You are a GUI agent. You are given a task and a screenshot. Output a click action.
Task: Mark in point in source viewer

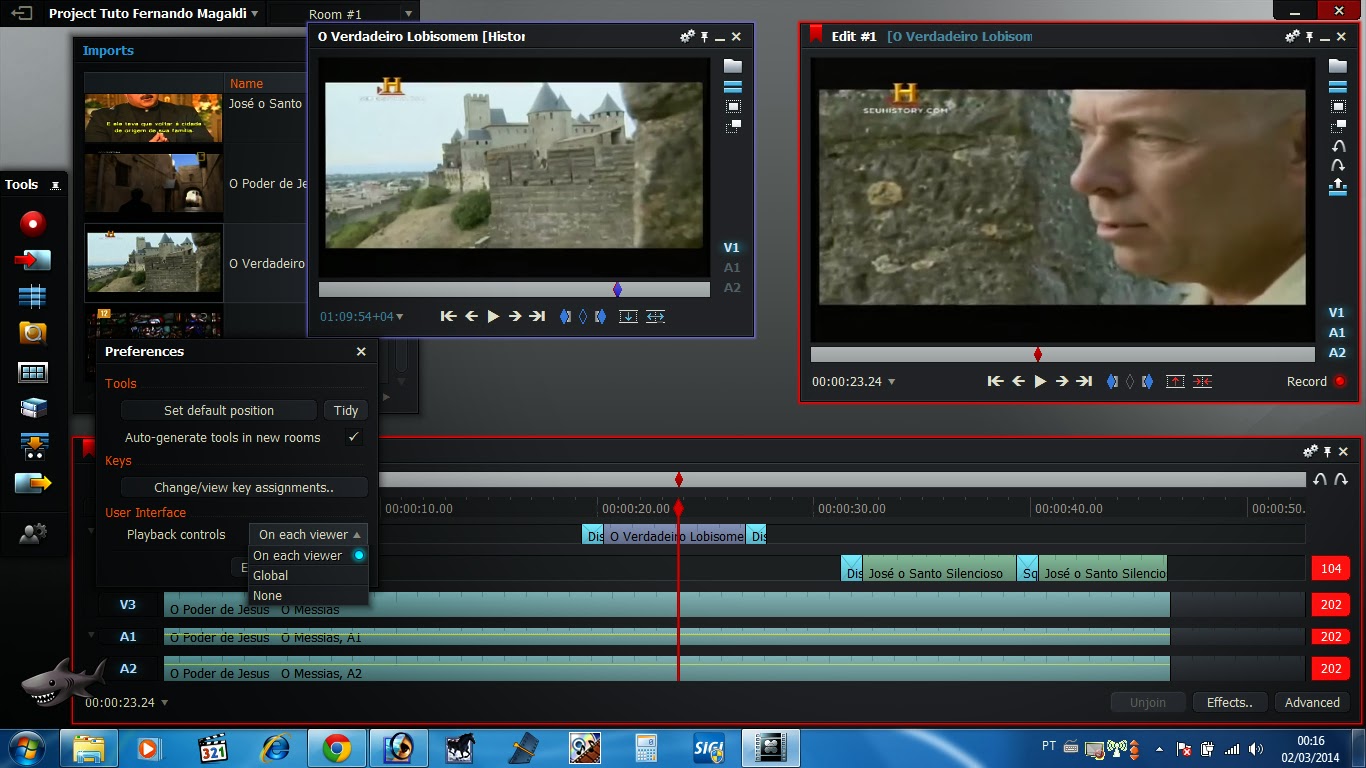(x=565, y=316)
